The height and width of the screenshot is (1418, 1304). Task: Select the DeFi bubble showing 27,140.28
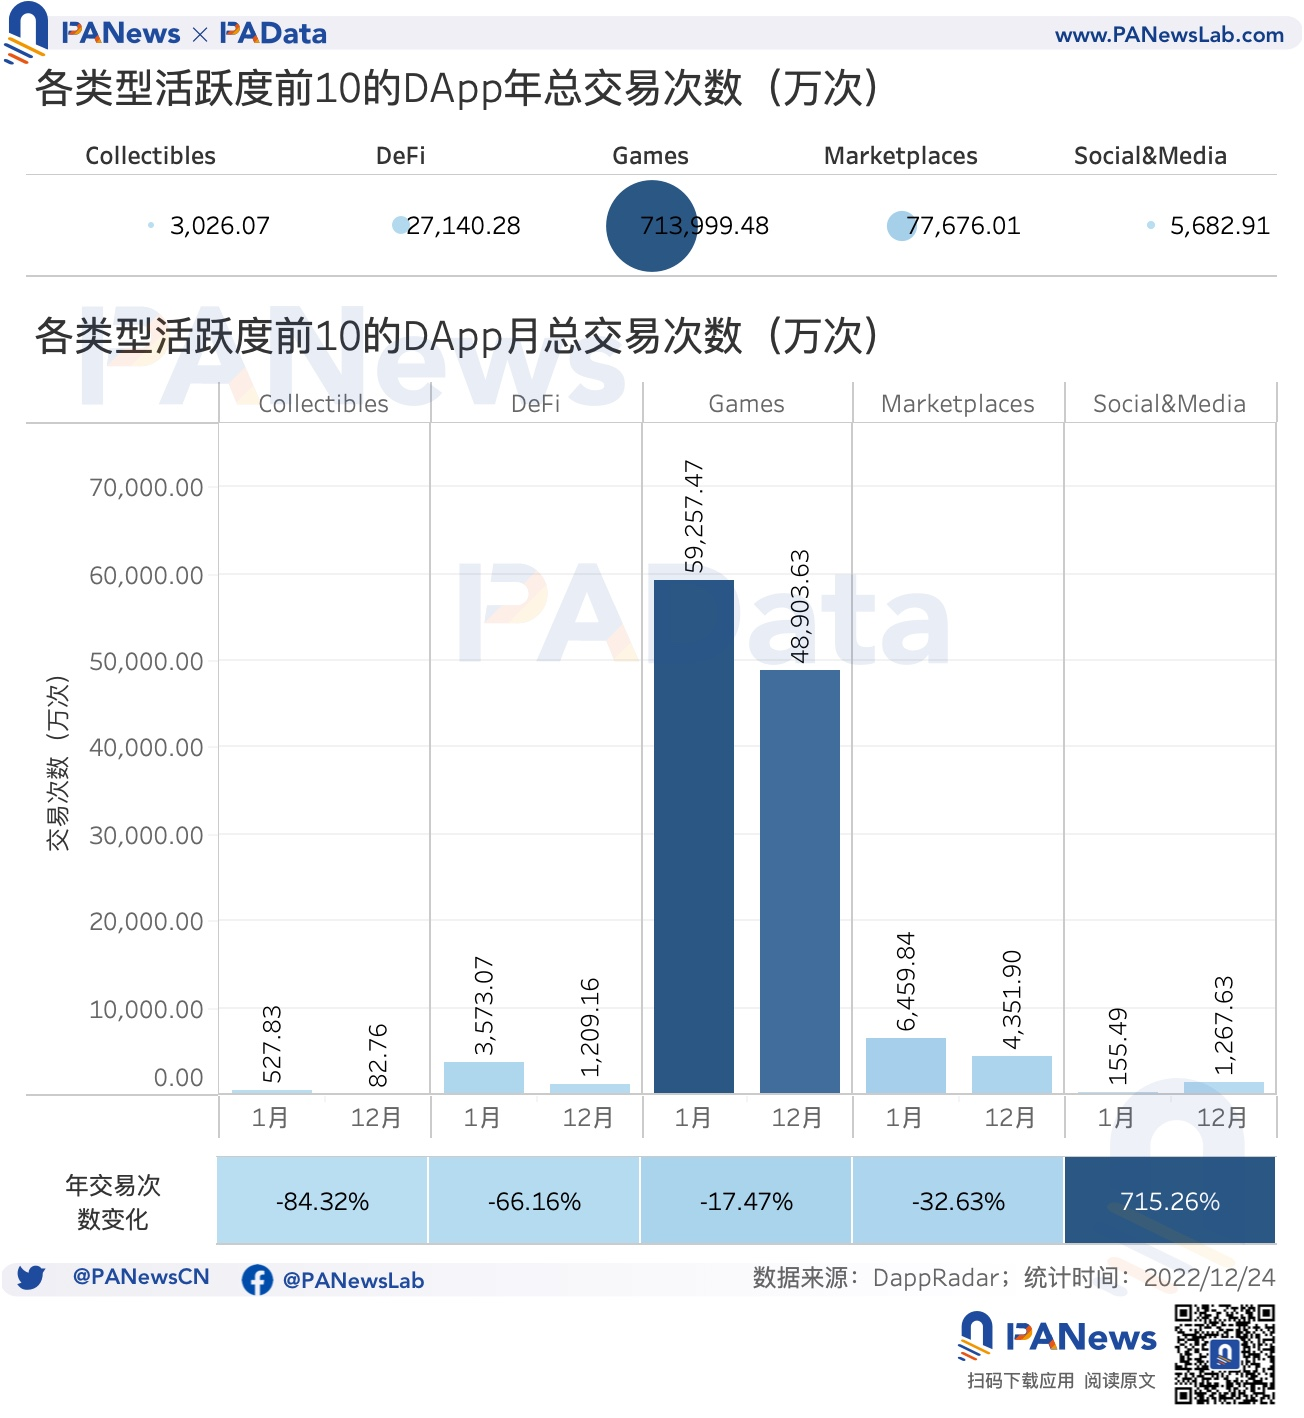click(398, 226)
